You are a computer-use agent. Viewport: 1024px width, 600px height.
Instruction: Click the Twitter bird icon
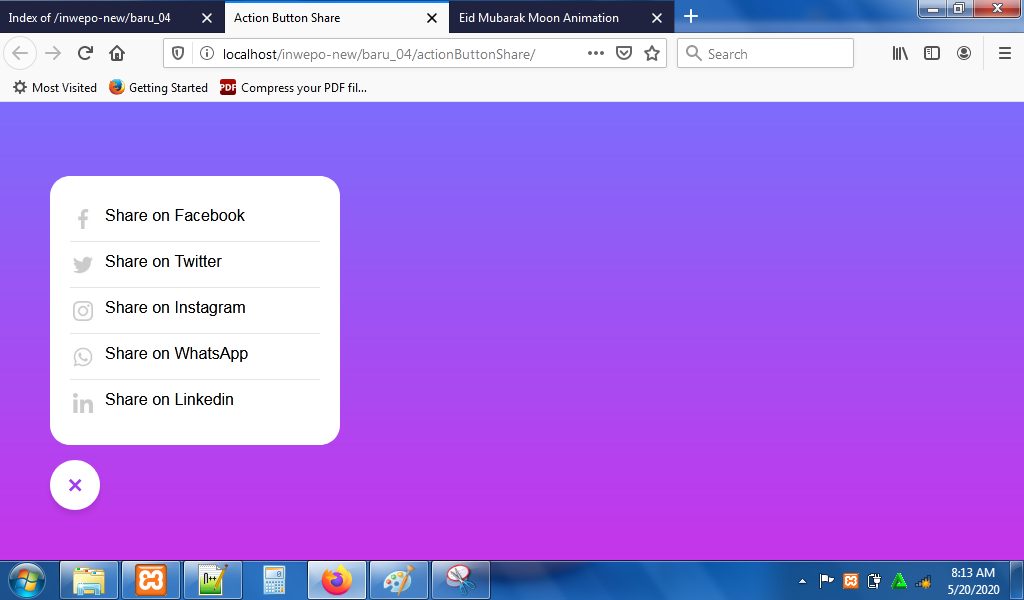(83, 264)
